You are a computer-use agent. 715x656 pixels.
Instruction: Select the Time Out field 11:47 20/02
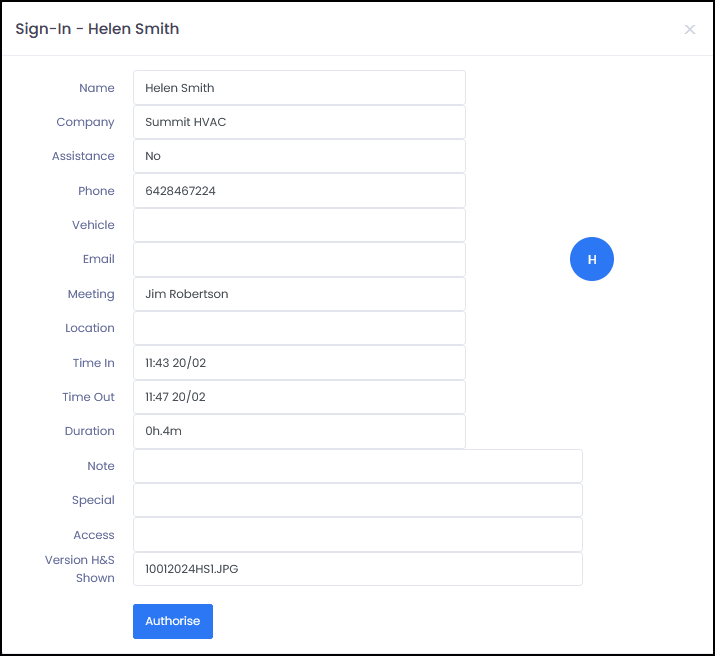tap(299, 397)
